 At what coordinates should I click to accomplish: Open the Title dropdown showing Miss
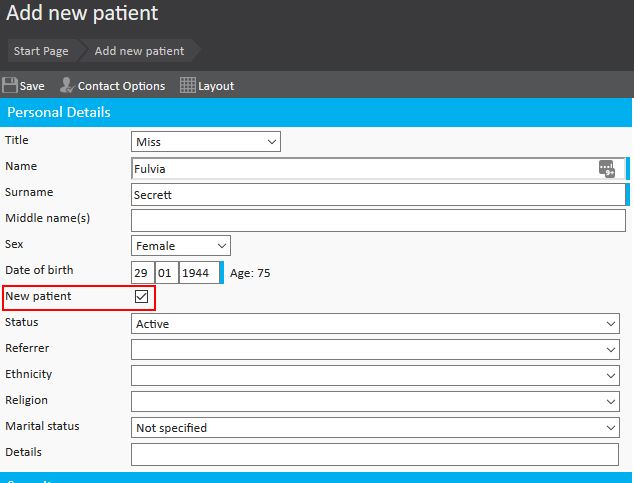coord(206,142)
